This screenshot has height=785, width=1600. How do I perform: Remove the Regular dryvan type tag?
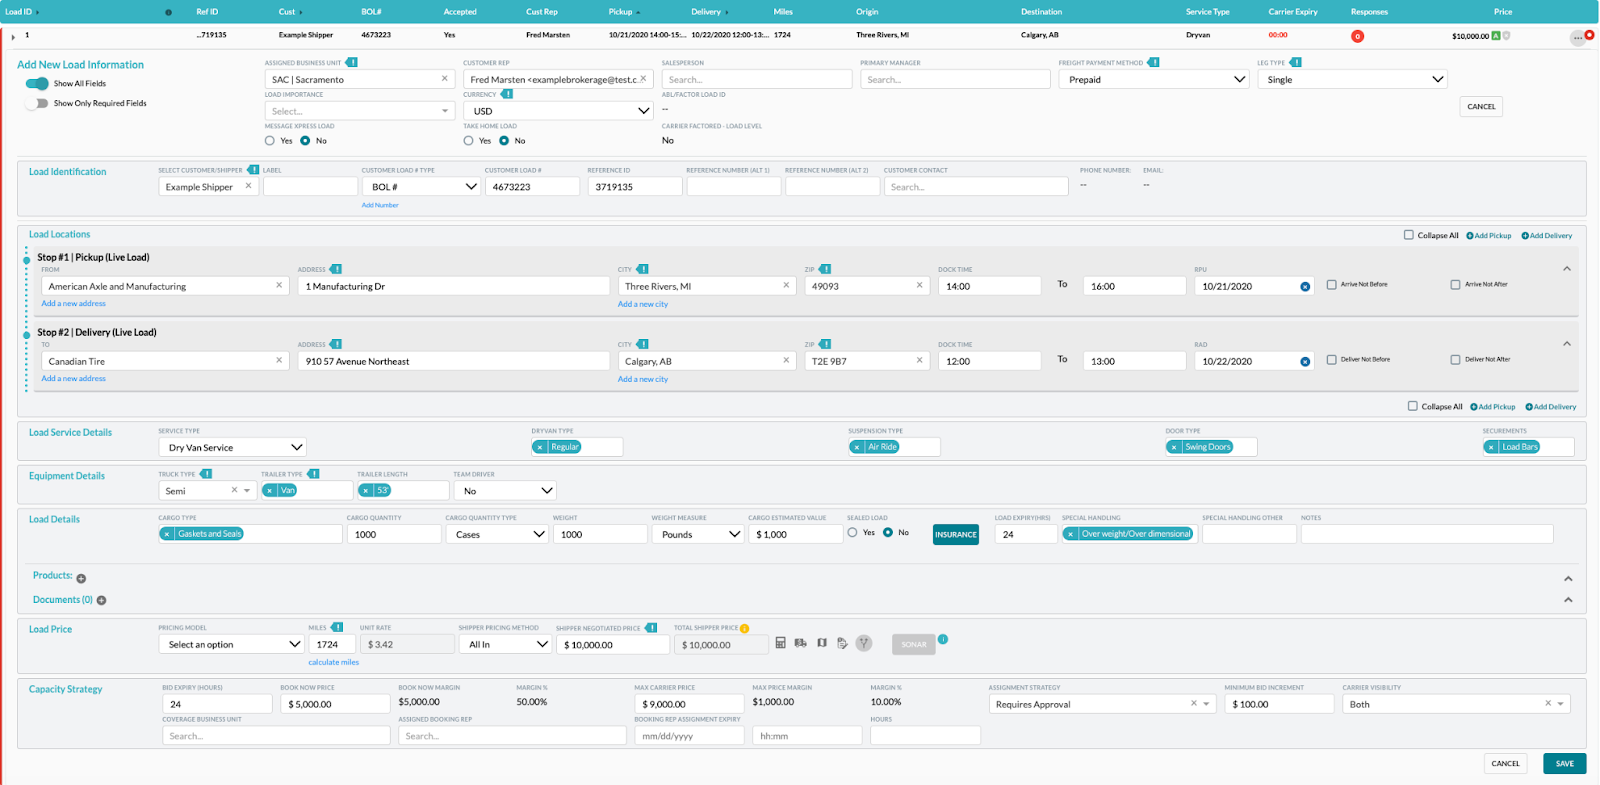click(540, 447)
